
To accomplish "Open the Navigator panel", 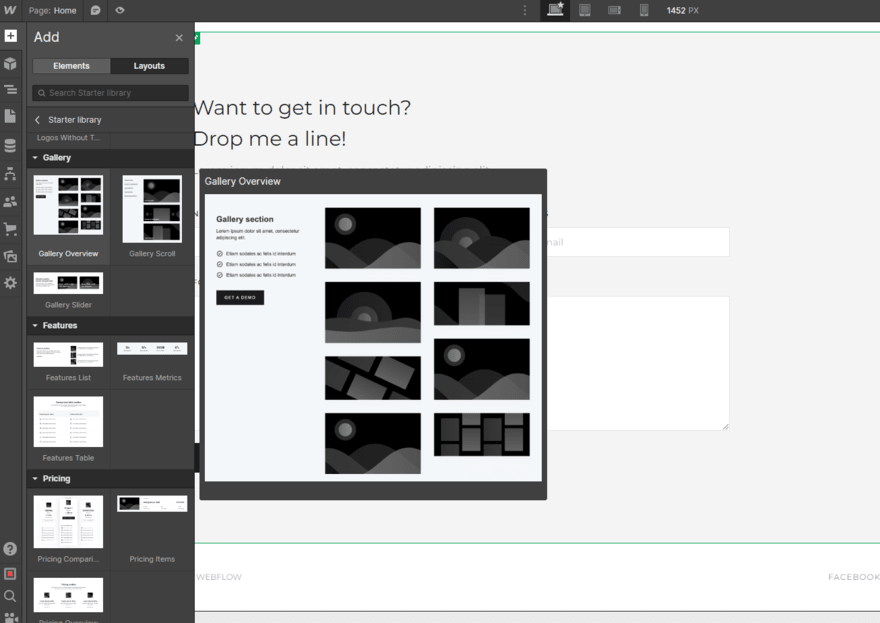I will tap(10, 90).
